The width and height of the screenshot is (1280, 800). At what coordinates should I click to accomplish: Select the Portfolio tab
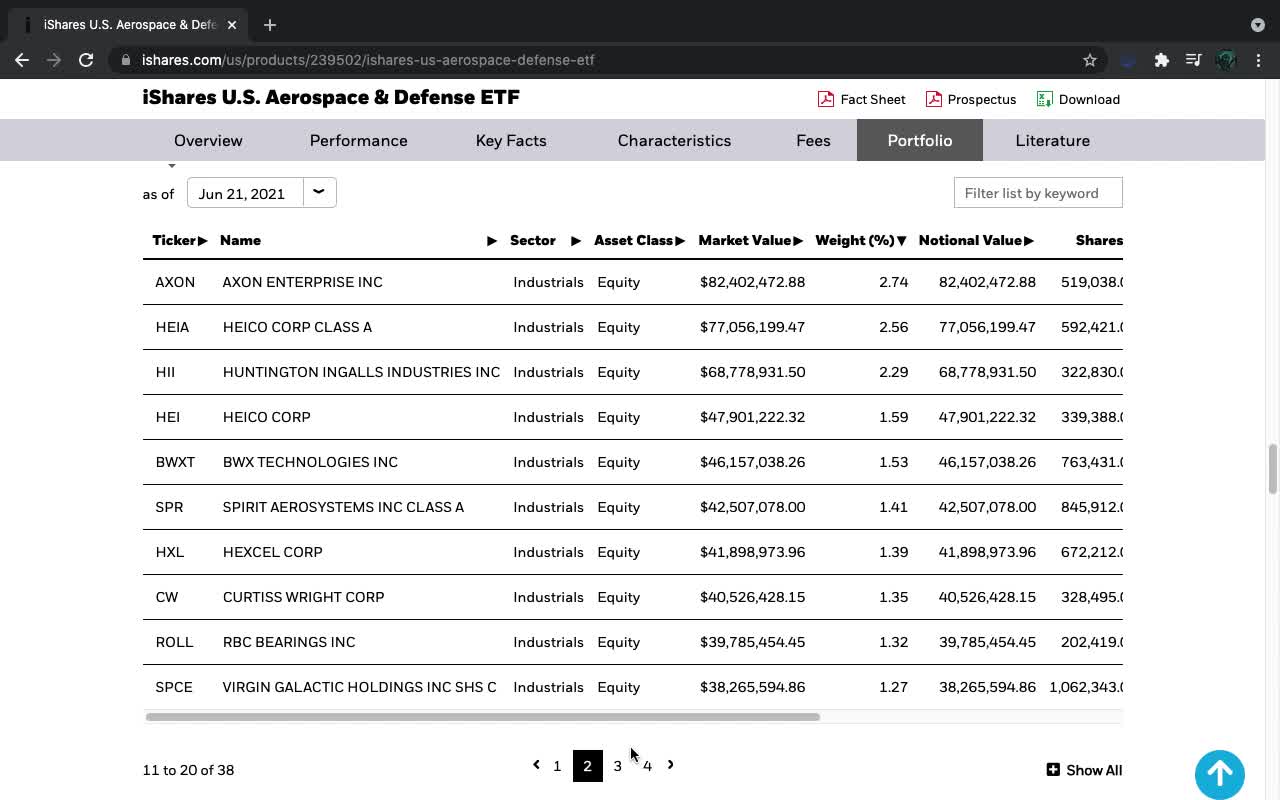pyautogui.click(x=920, y=140)
